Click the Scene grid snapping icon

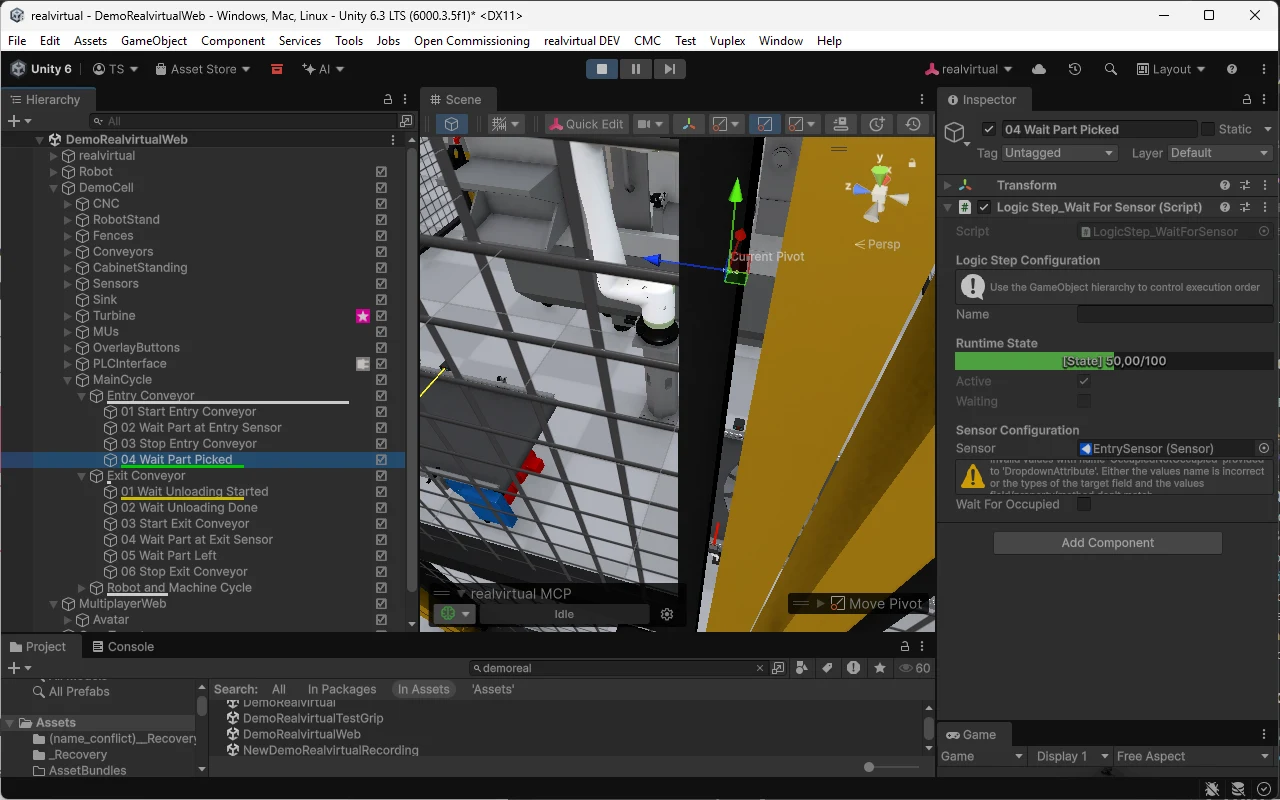click(x=506, y=124)
